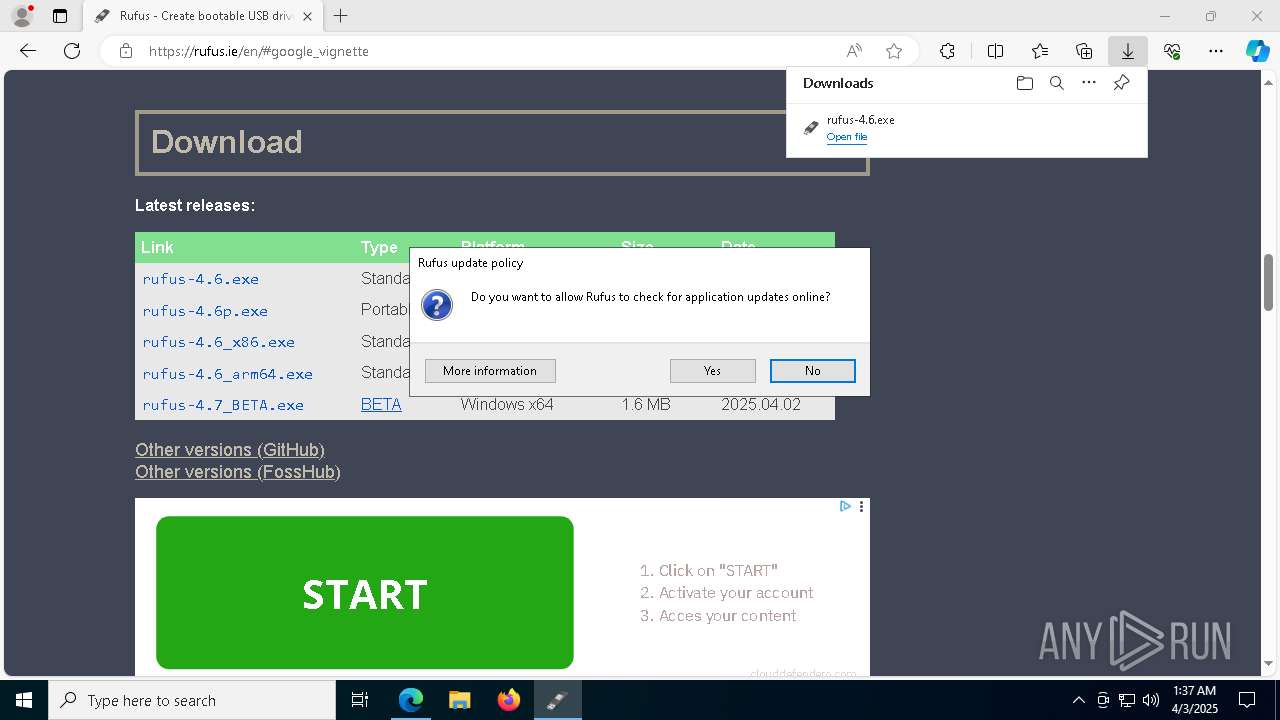Image resolution: width=1280 pixels, height=720 pixels.
Task: Click the Link column header
Action: coord(157,247)
